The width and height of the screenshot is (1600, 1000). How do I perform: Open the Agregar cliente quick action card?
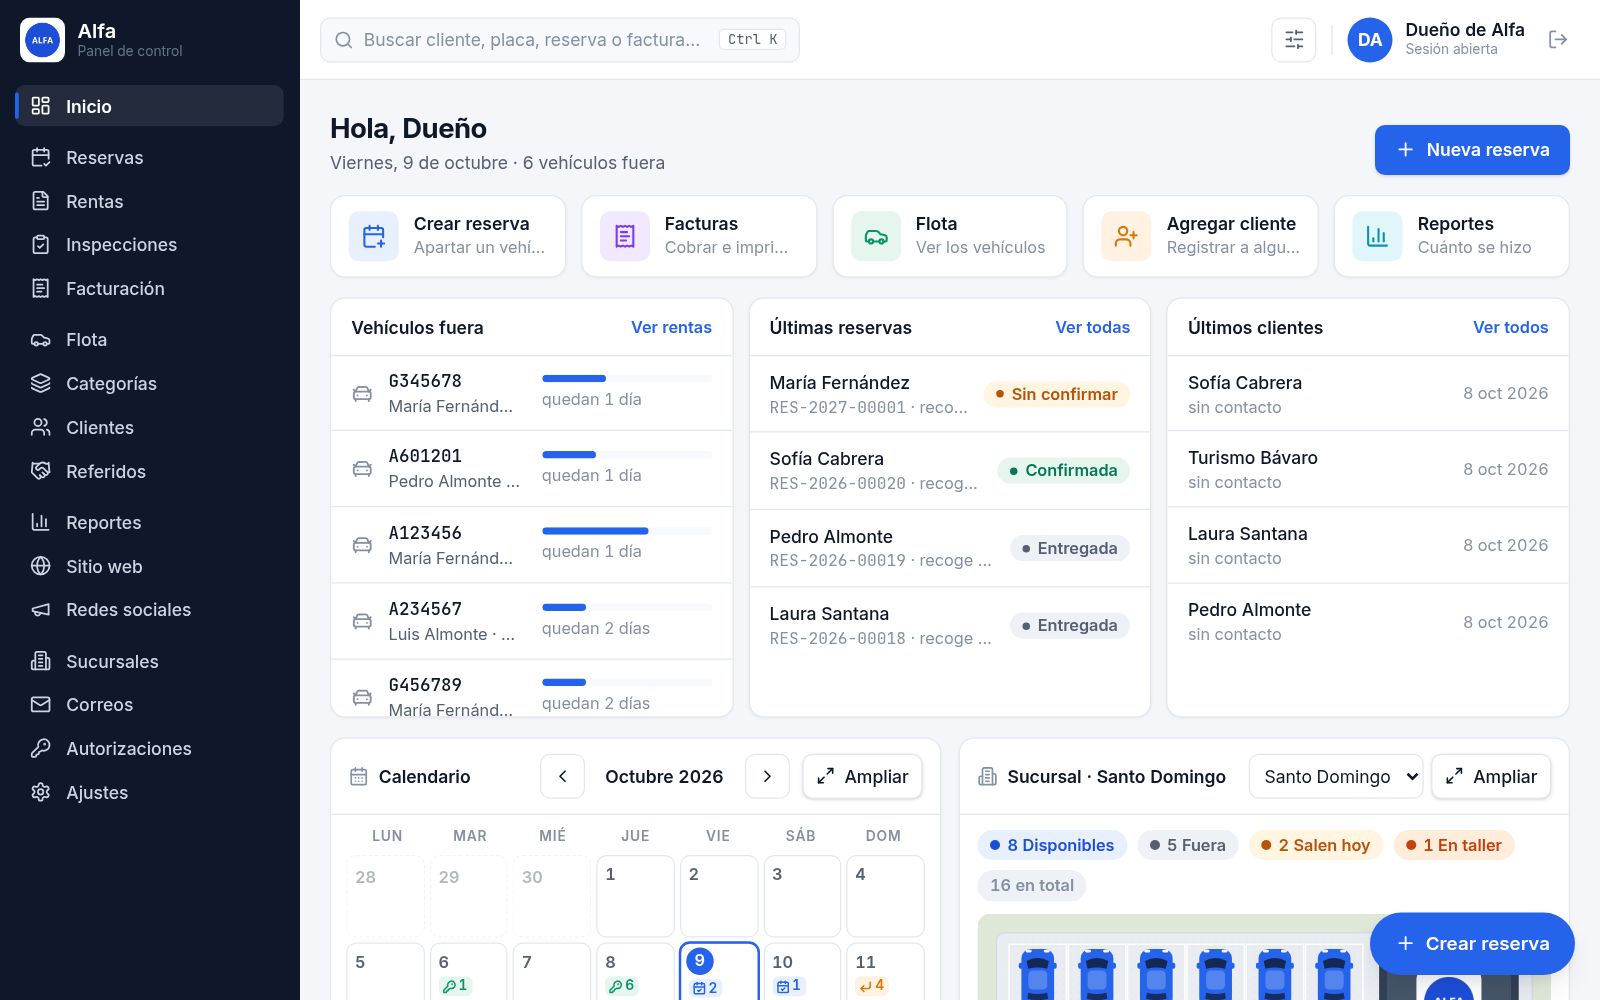tap(1201, 236)
